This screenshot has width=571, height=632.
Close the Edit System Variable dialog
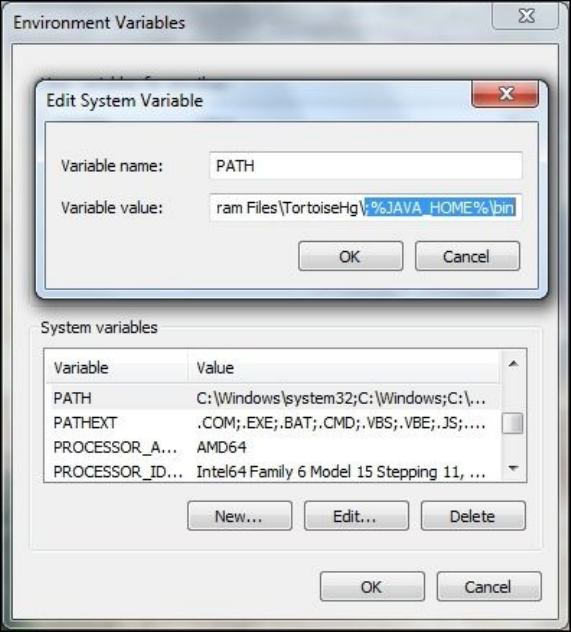(x=505, y=94)
